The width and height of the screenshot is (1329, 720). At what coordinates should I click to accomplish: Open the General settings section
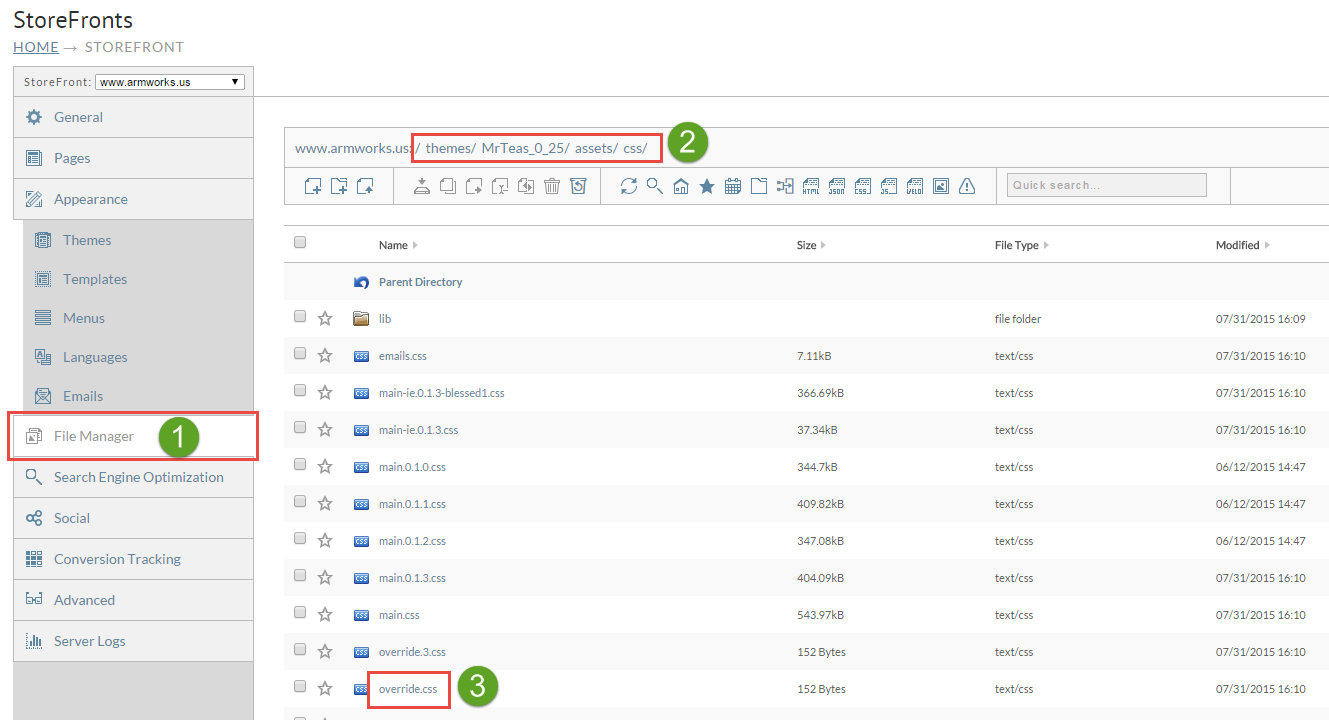[133, 117]
